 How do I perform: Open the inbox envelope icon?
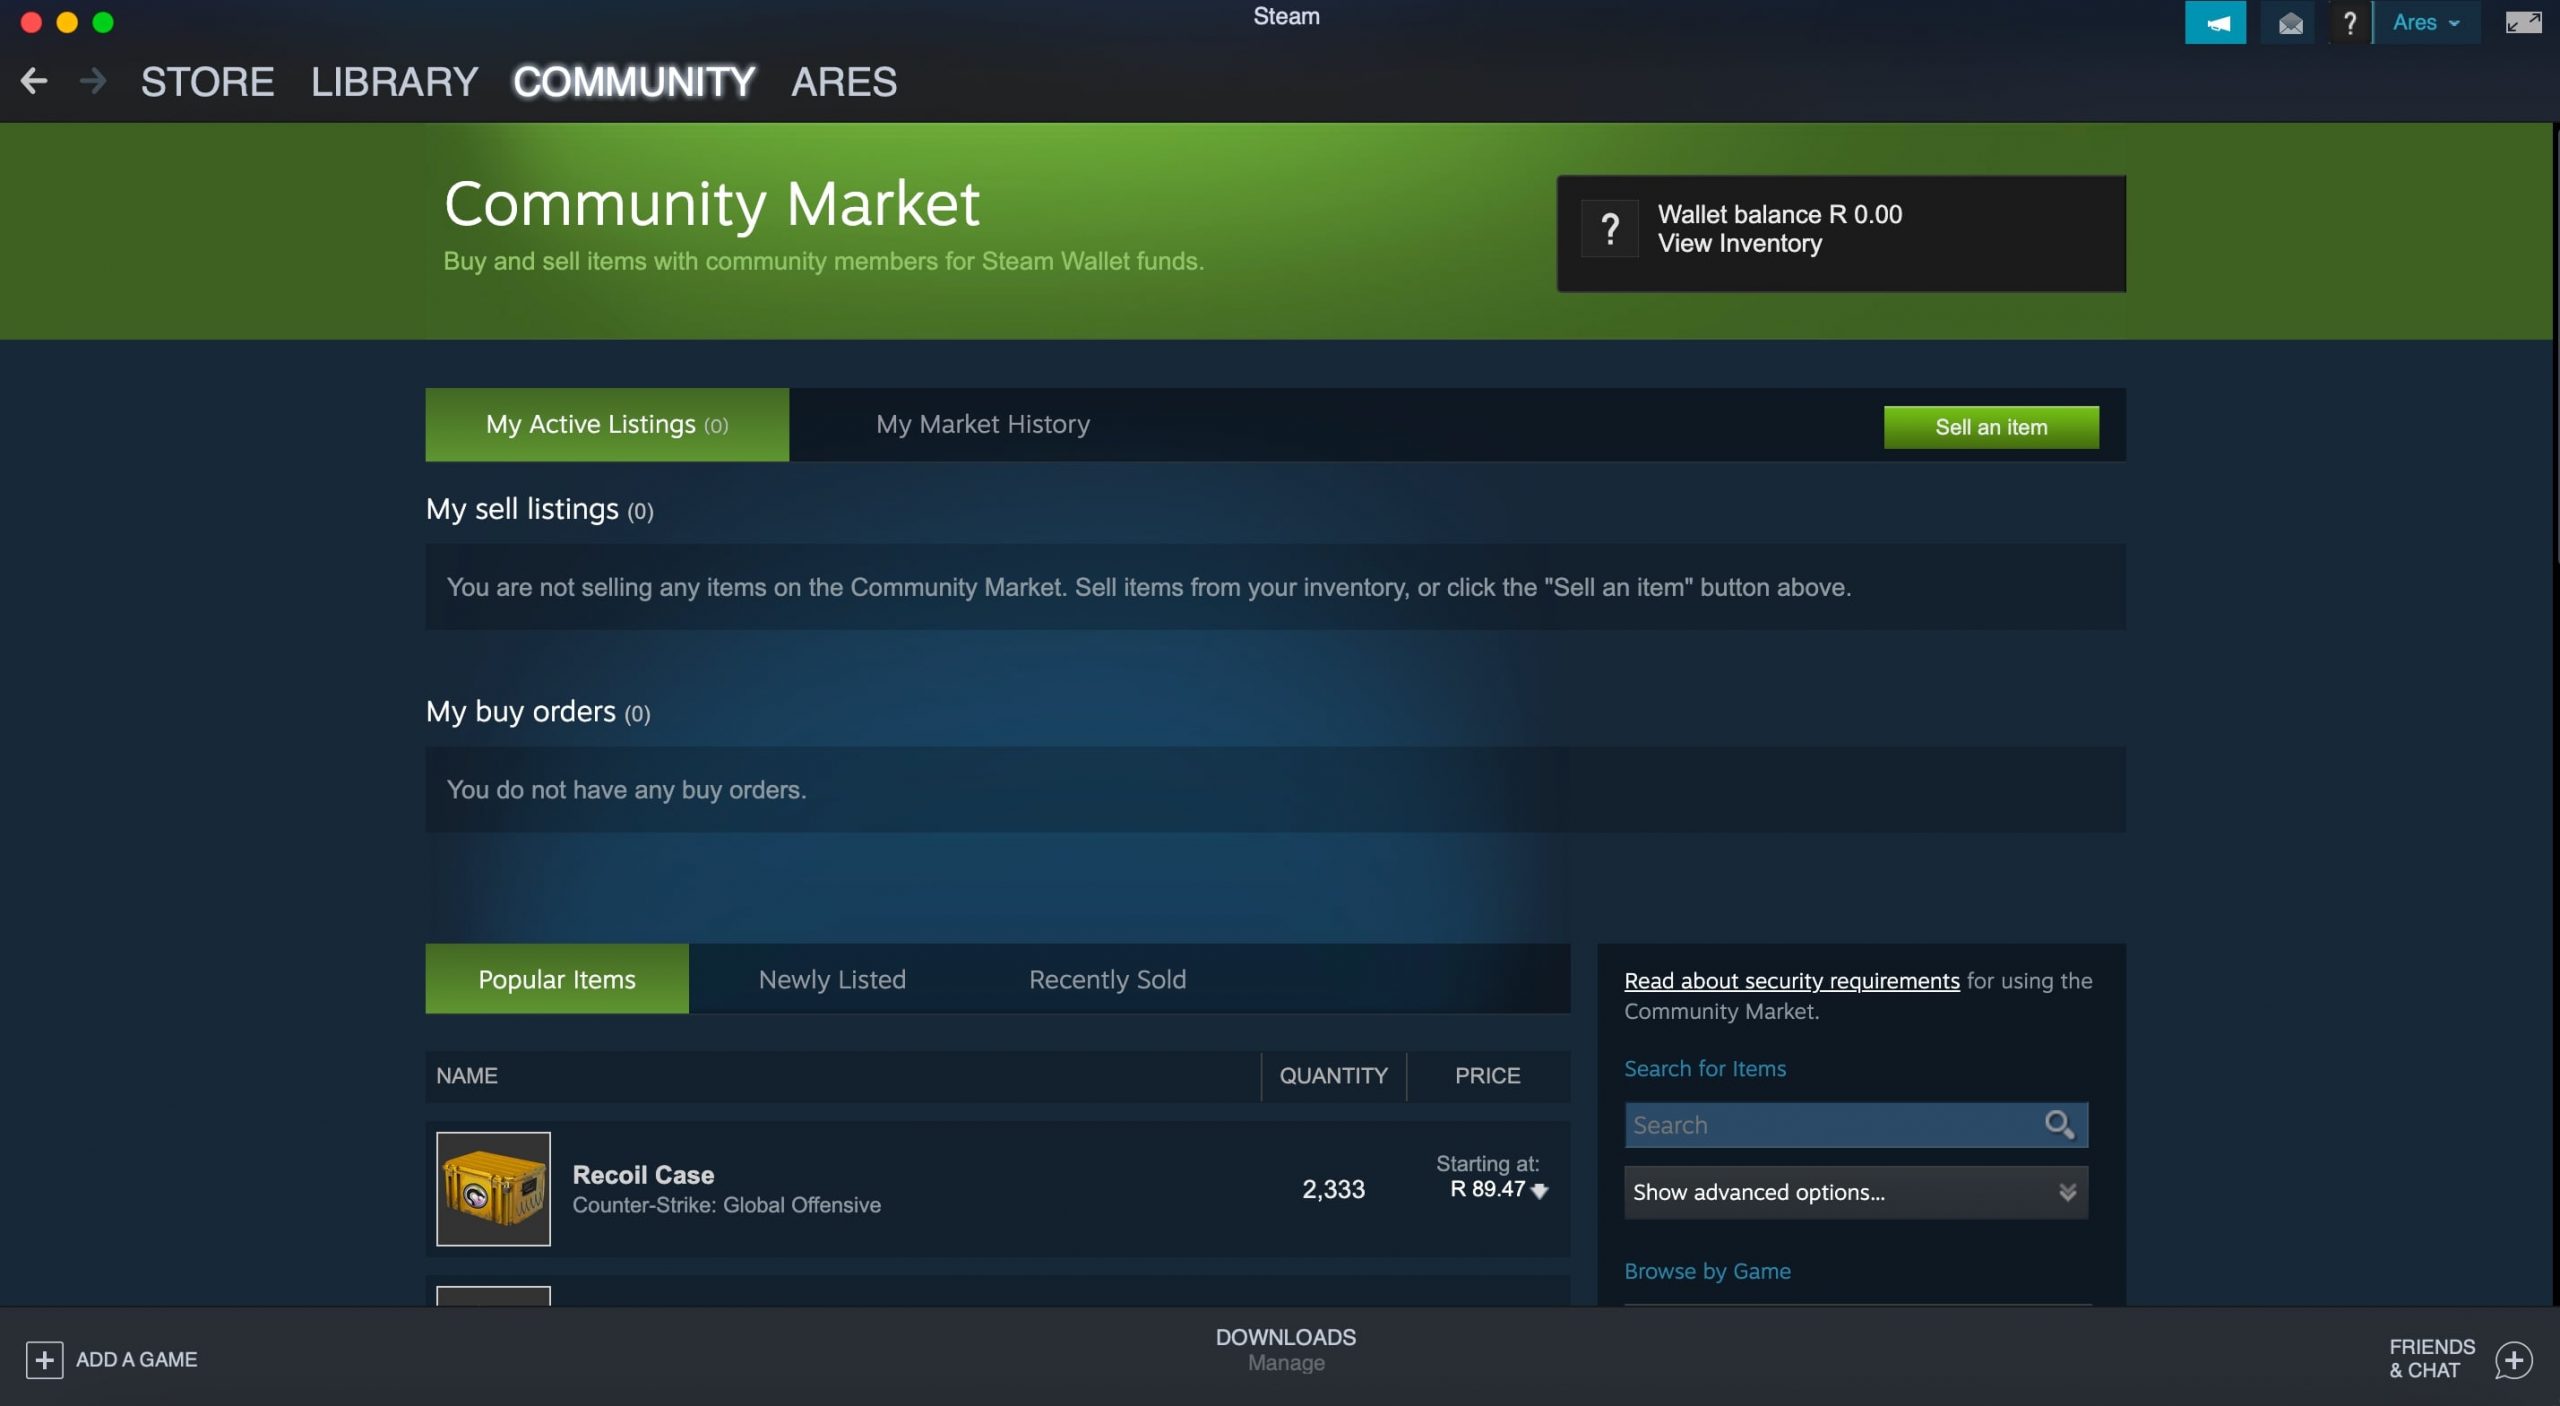point(2290,22)
